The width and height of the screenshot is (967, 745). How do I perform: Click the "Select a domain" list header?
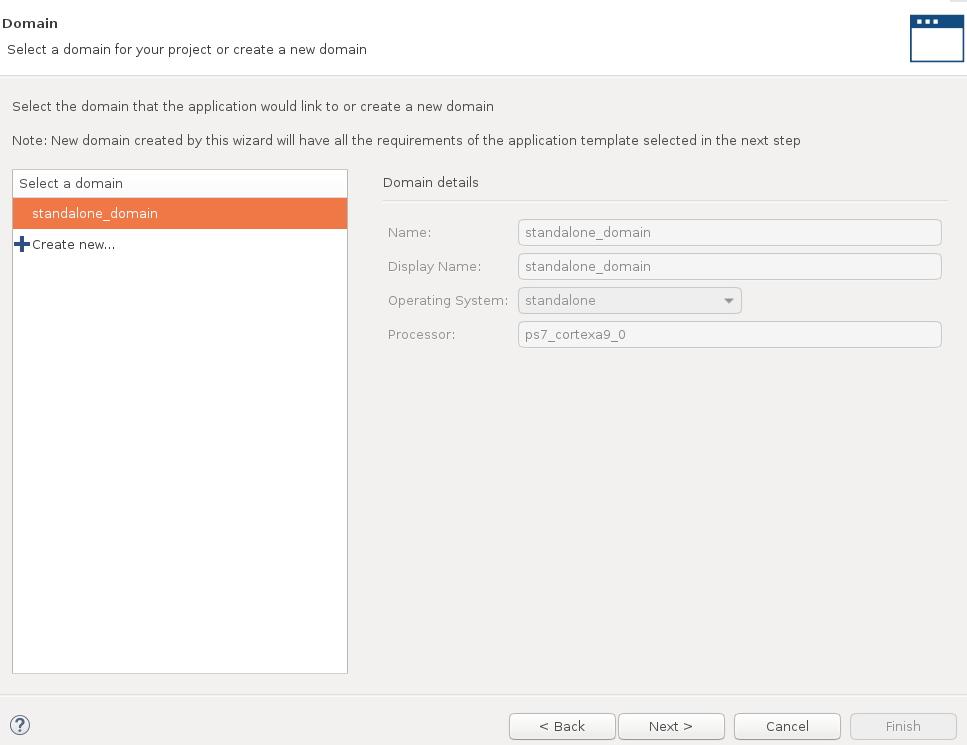point(71,184)
